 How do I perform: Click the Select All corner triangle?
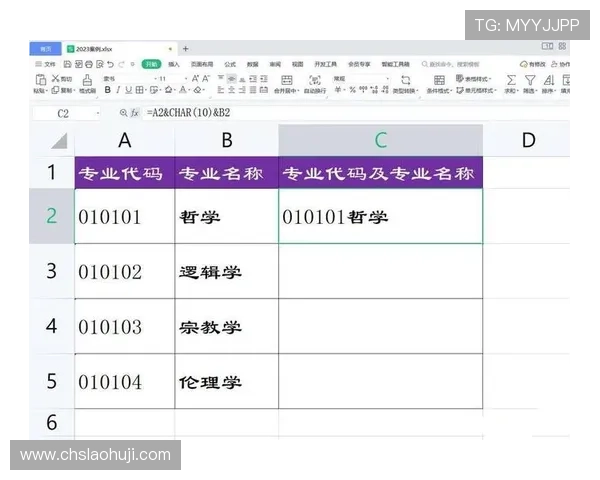point(59,140)
